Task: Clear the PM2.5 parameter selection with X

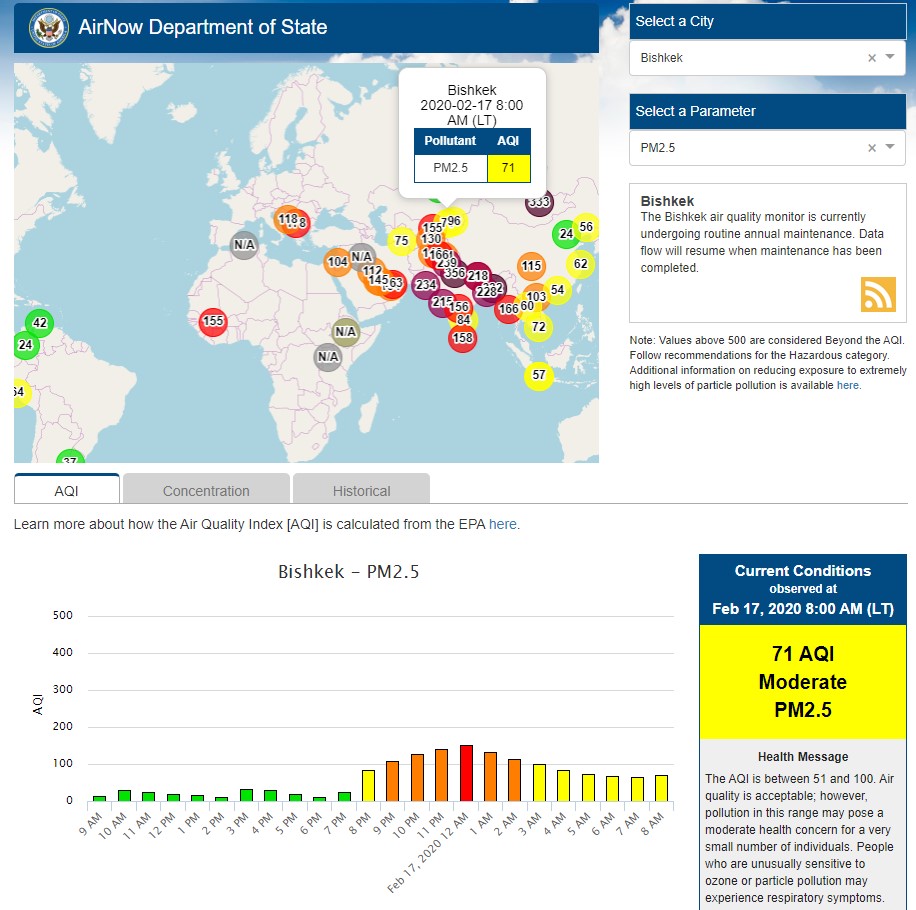Action: 871,148
